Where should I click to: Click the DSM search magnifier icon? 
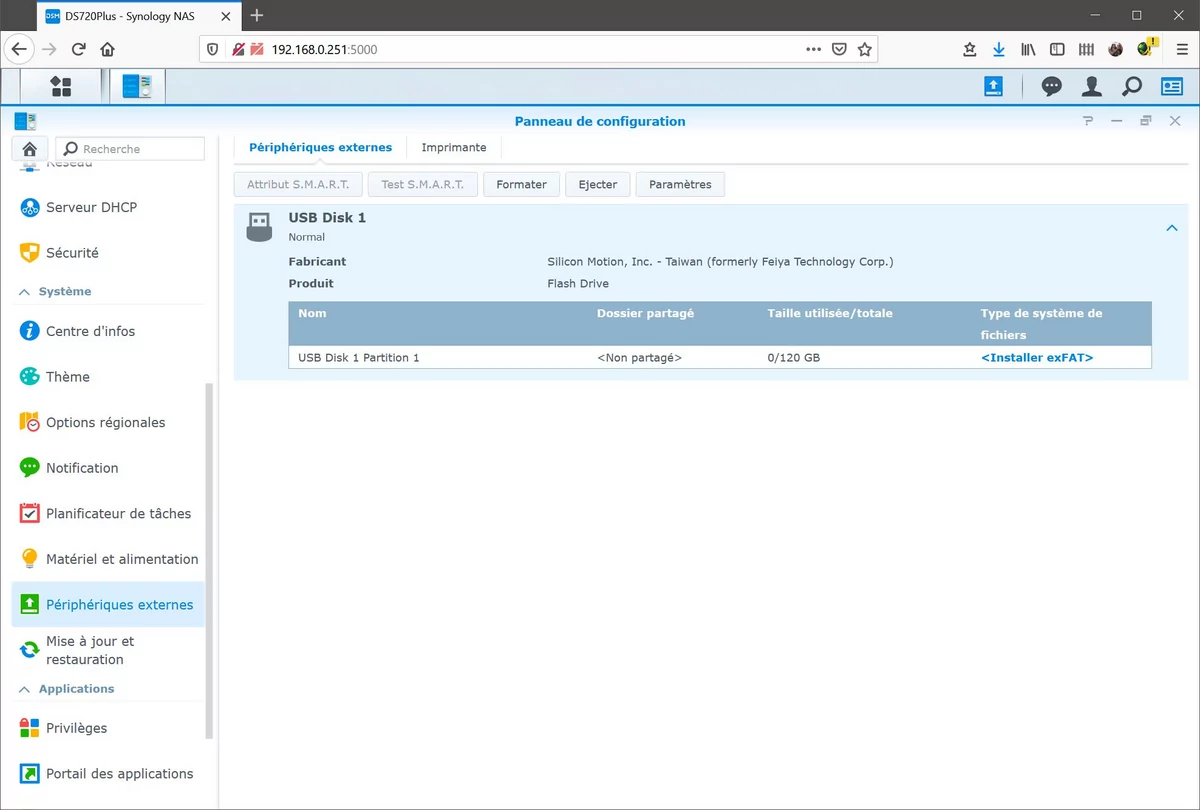pyautogui.click(x=1132, y=87)
